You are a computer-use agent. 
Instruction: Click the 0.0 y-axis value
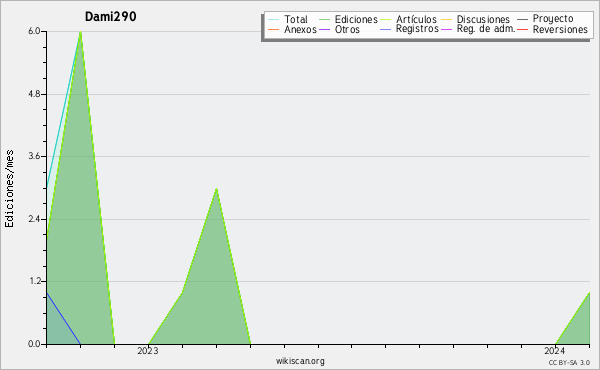[34, 344]
